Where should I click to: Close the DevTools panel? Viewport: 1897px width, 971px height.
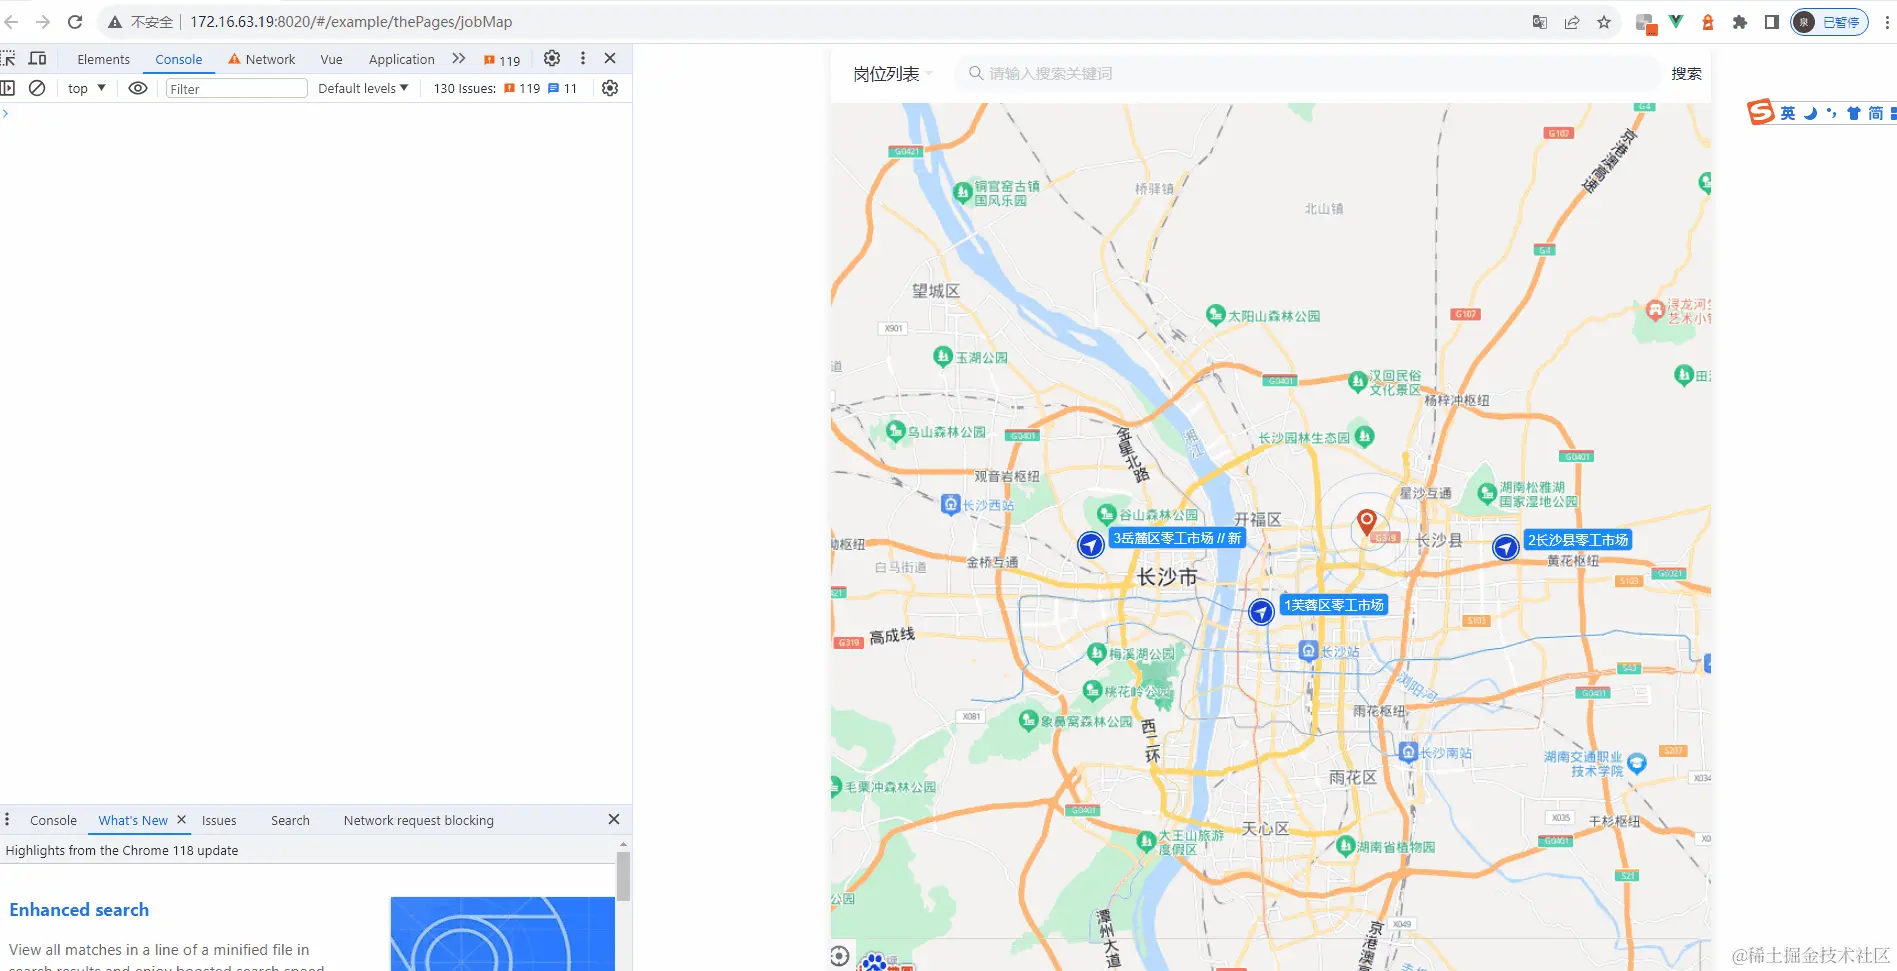610,59
